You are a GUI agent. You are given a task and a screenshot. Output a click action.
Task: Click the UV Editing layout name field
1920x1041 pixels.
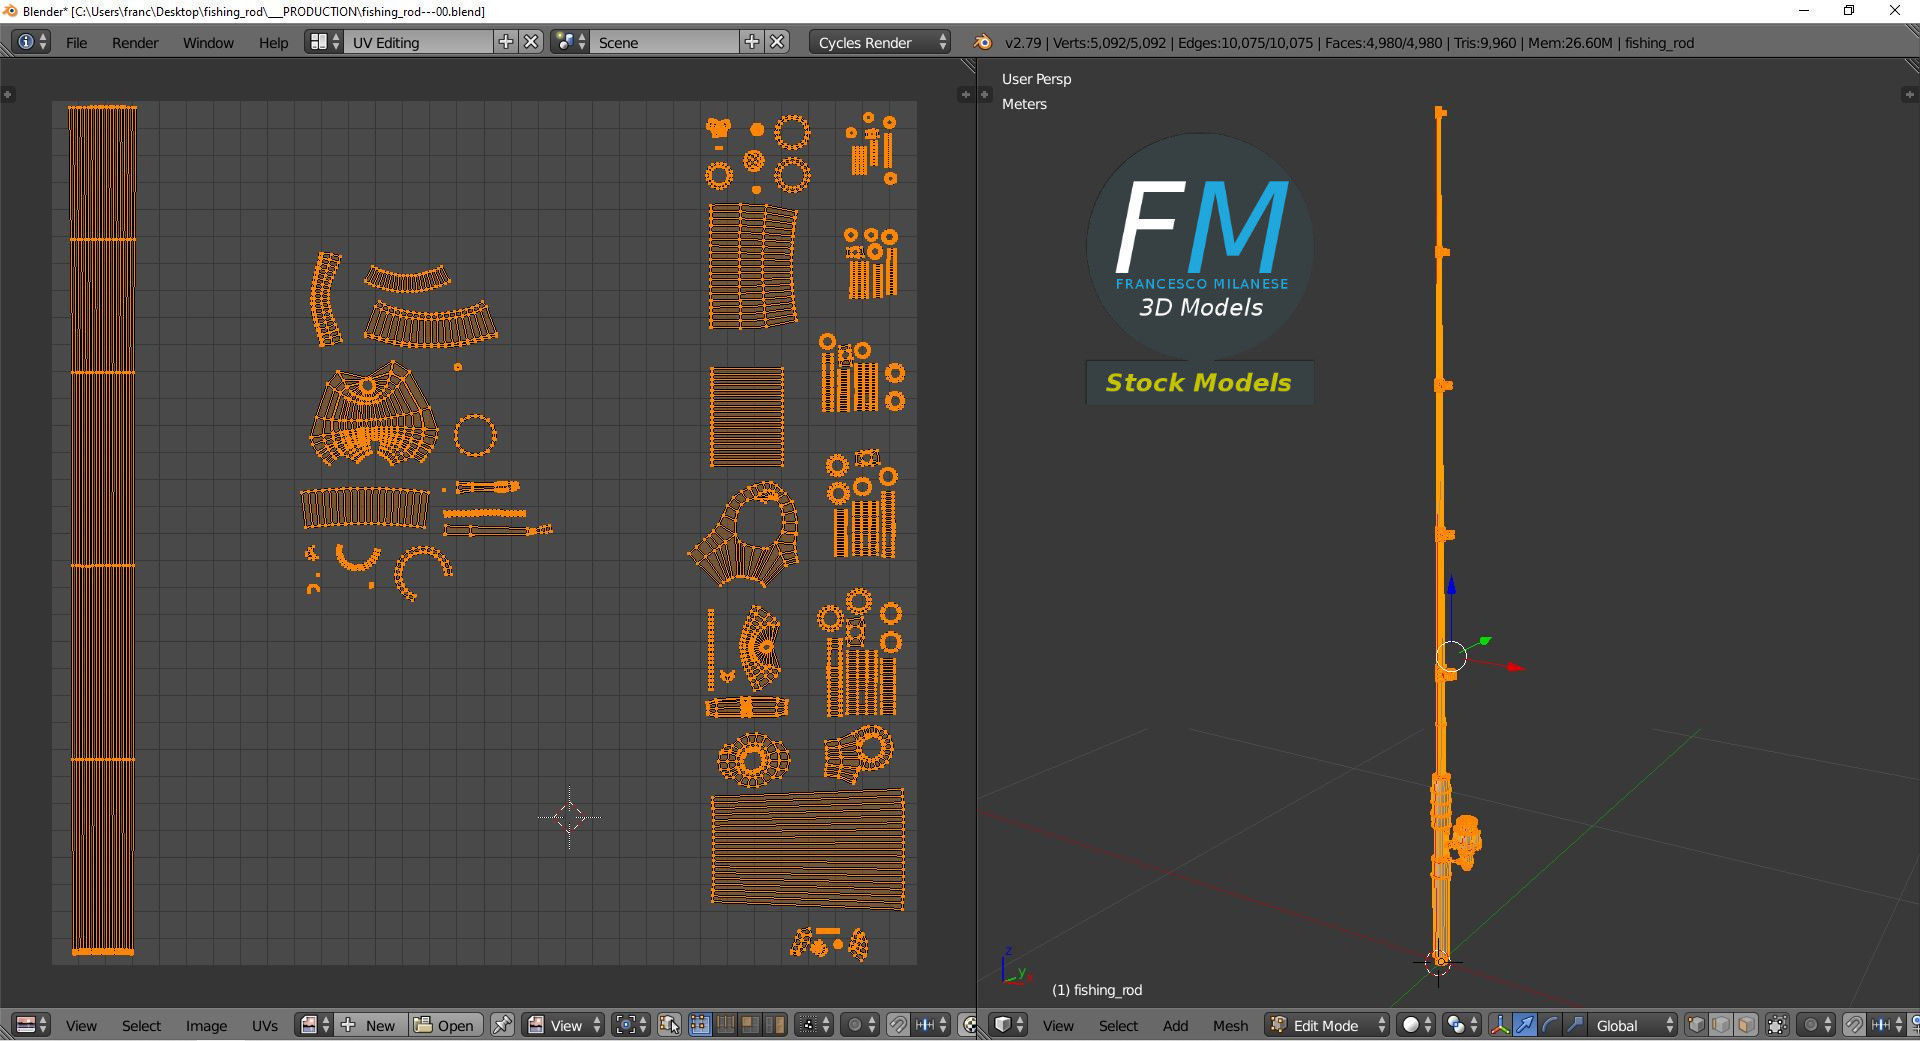coord(419,42)
